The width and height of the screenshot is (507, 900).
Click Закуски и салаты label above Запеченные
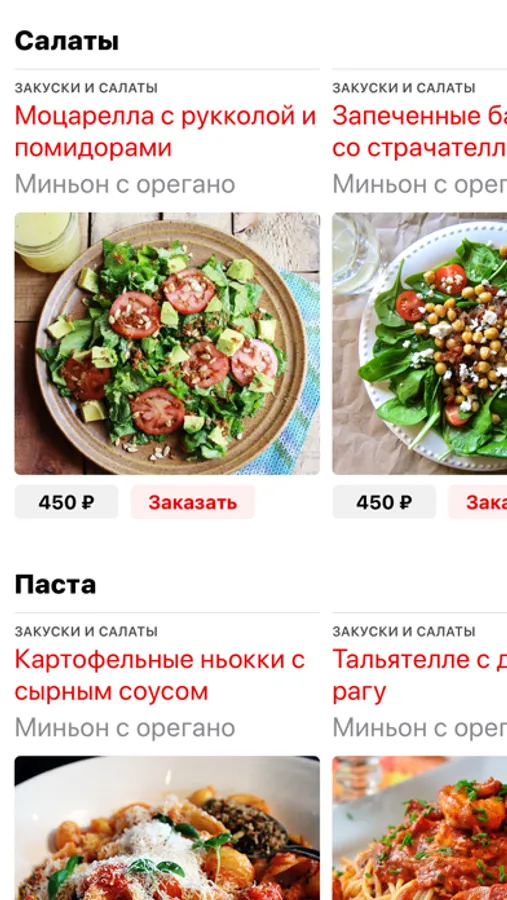(404, 88)
